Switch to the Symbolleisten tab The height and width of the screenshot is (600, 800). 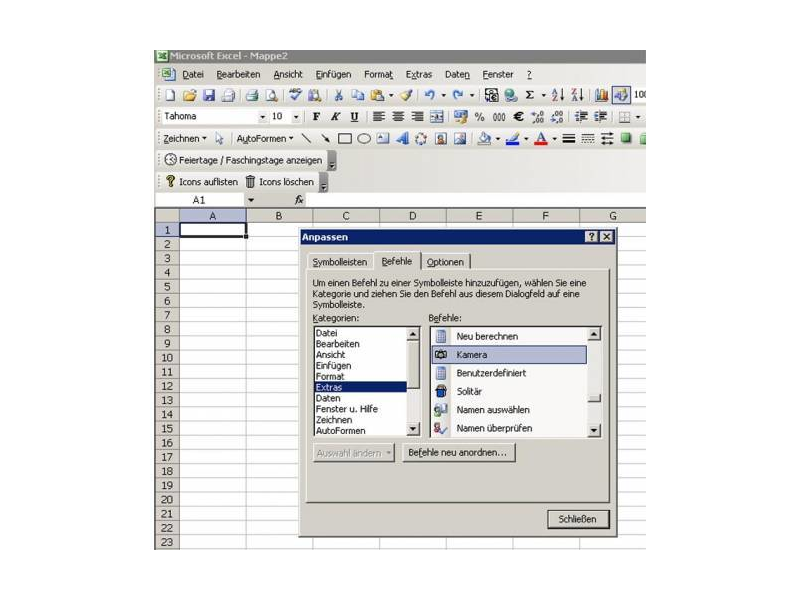tap(340, 262)
